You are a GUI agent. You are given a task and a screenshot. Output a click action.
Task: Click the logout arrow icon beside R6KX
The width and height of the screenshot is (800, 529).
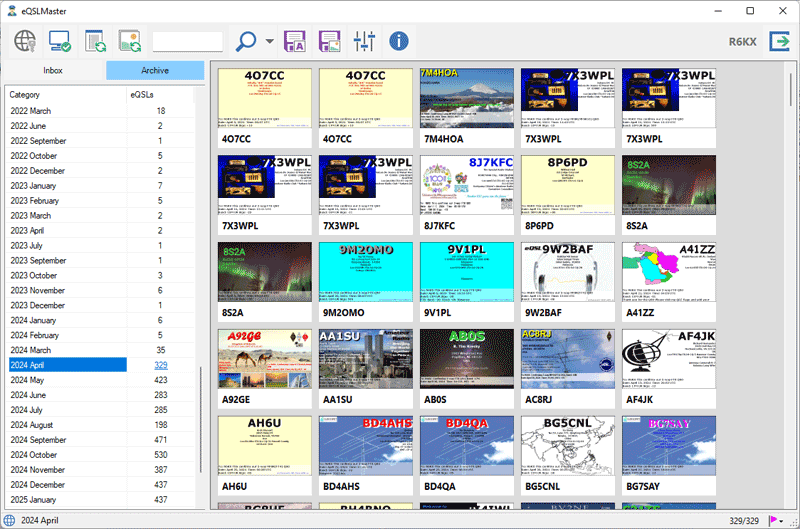779,41
